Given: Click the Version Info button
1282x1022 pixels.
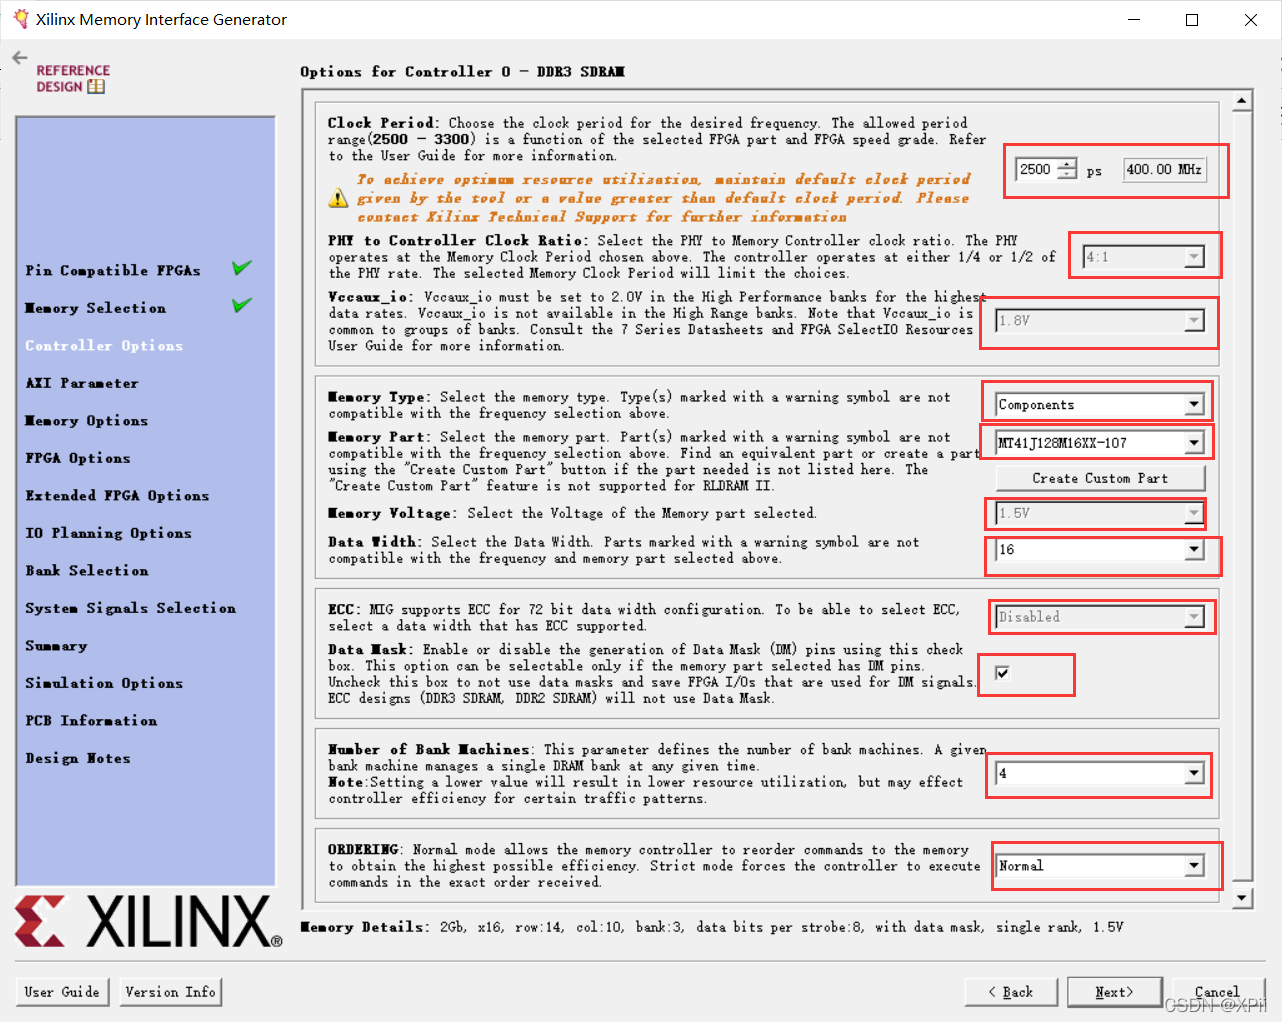Looking at the screenshot, I should (170, 992).
